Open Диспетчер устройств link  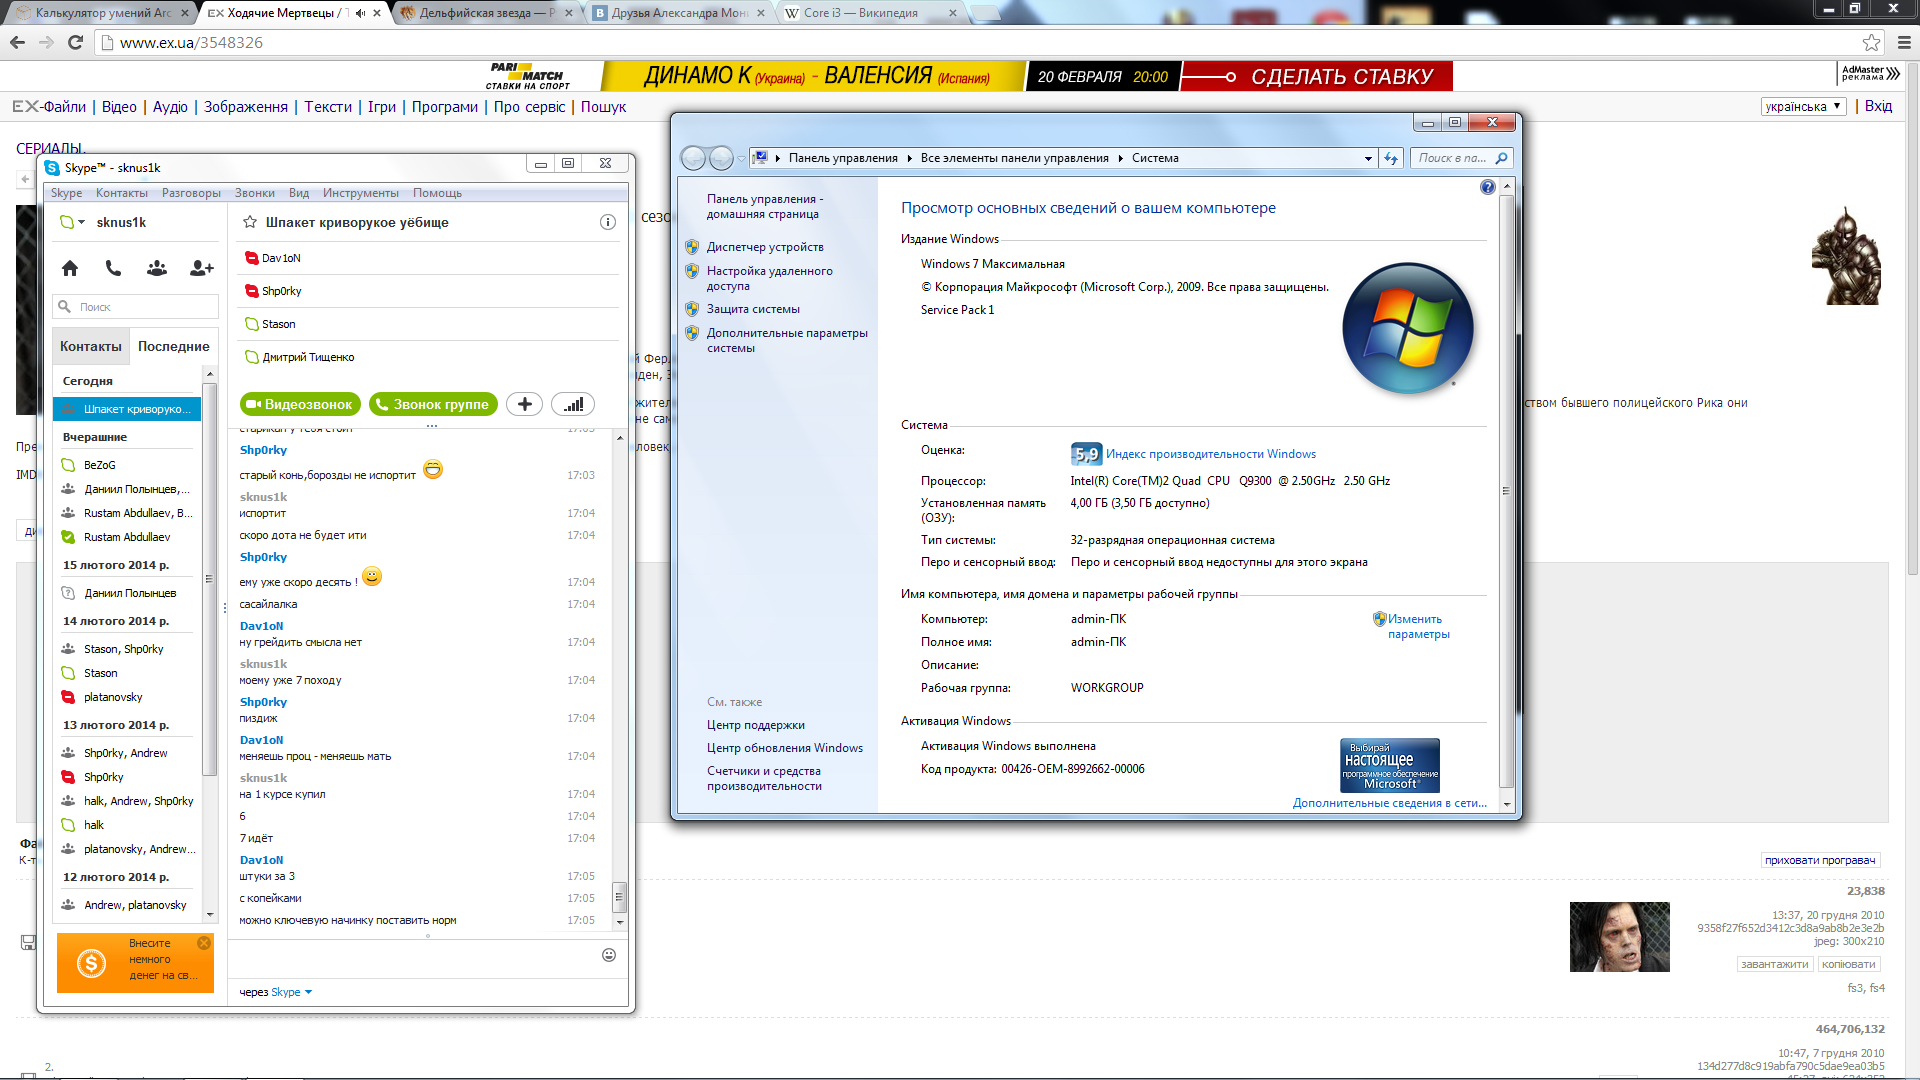765,247
